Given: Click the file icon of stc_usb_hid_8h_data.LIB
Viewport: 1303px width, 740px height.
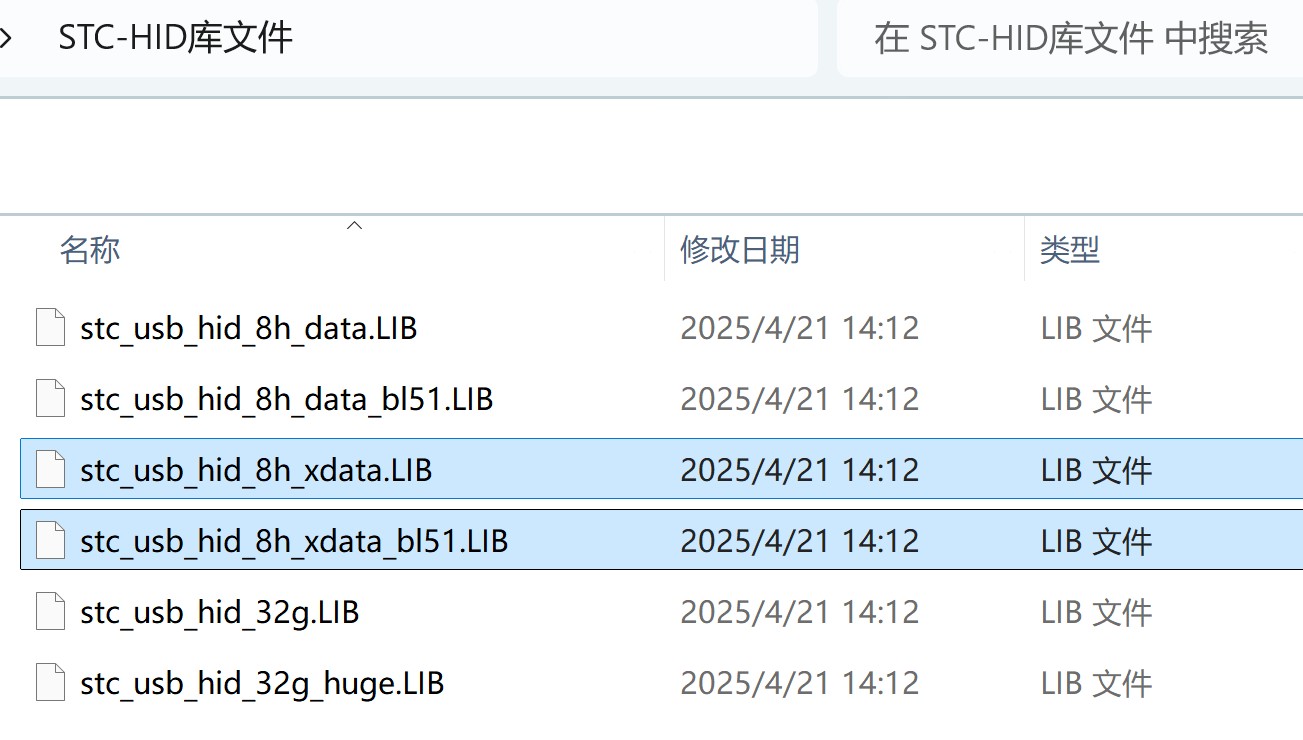Looking at the screenshot, I should [51, 328].
